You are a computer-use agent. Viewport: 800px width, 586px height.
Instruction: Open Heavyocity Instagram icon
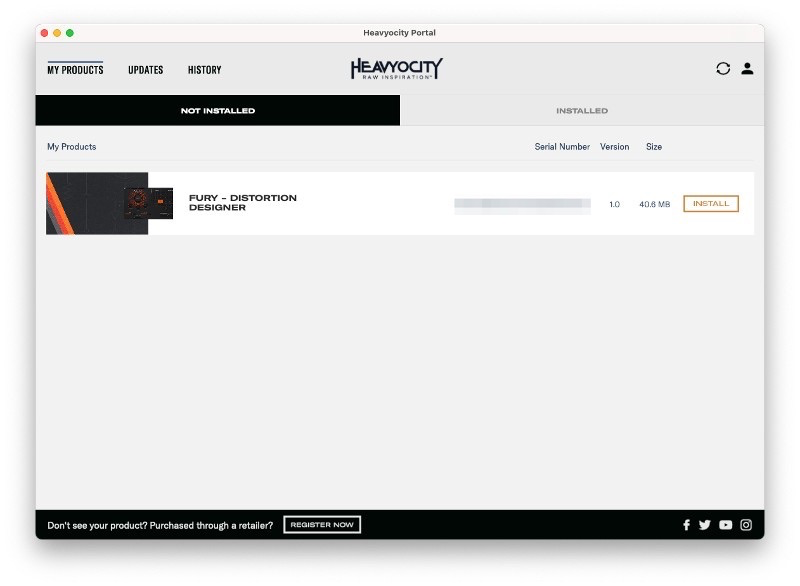pos(745,525)
